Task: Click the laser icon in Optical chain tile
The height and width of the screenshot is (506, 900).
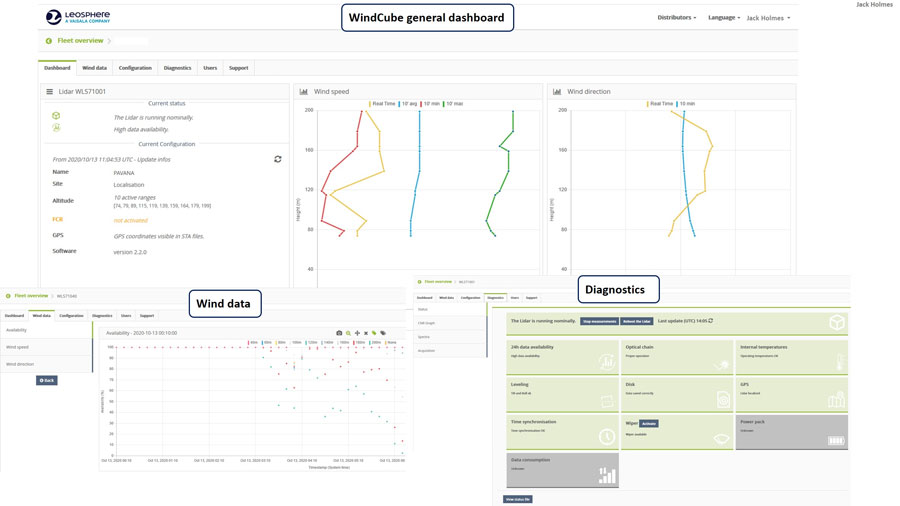Action: 721,365
